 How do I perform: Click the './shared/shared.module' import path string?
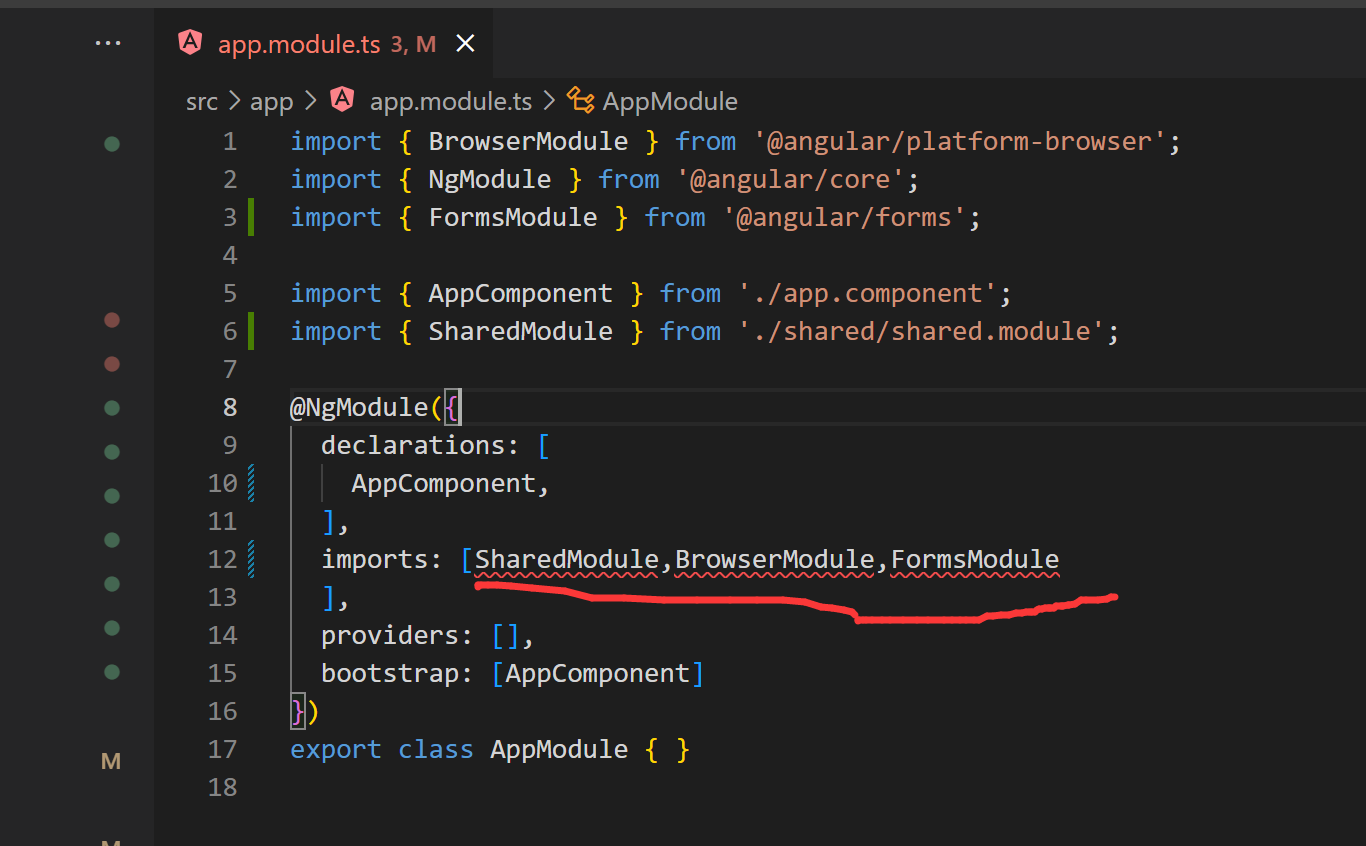pyautogui.click(x=920, y=332)
